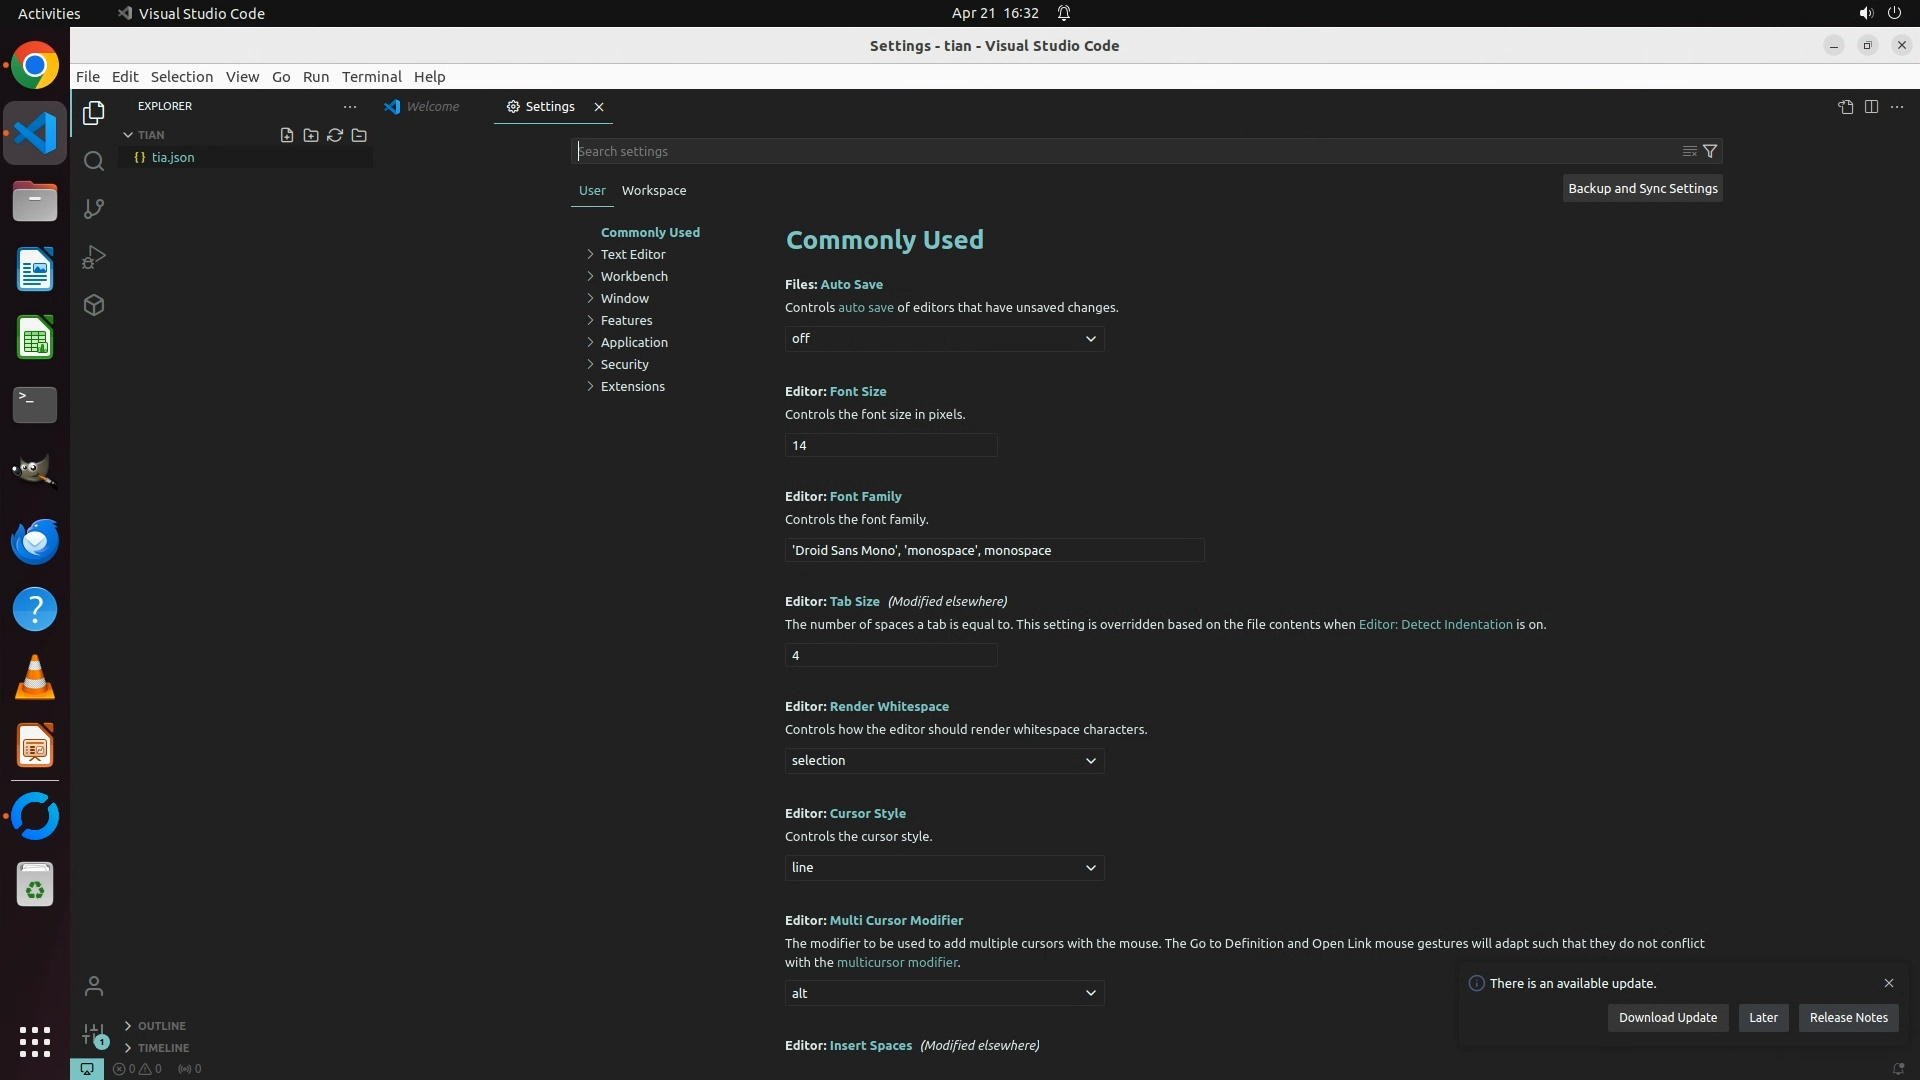This screenshot has height=1080, width=1920.
Task: Click the Download Update button
Action: (1667, 1018)
